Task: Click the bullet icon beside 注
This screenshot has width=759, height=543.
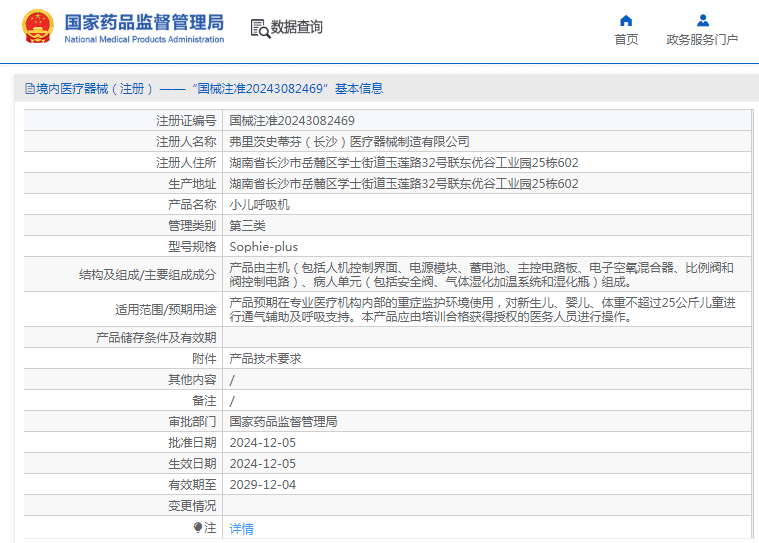Action: 198,527
